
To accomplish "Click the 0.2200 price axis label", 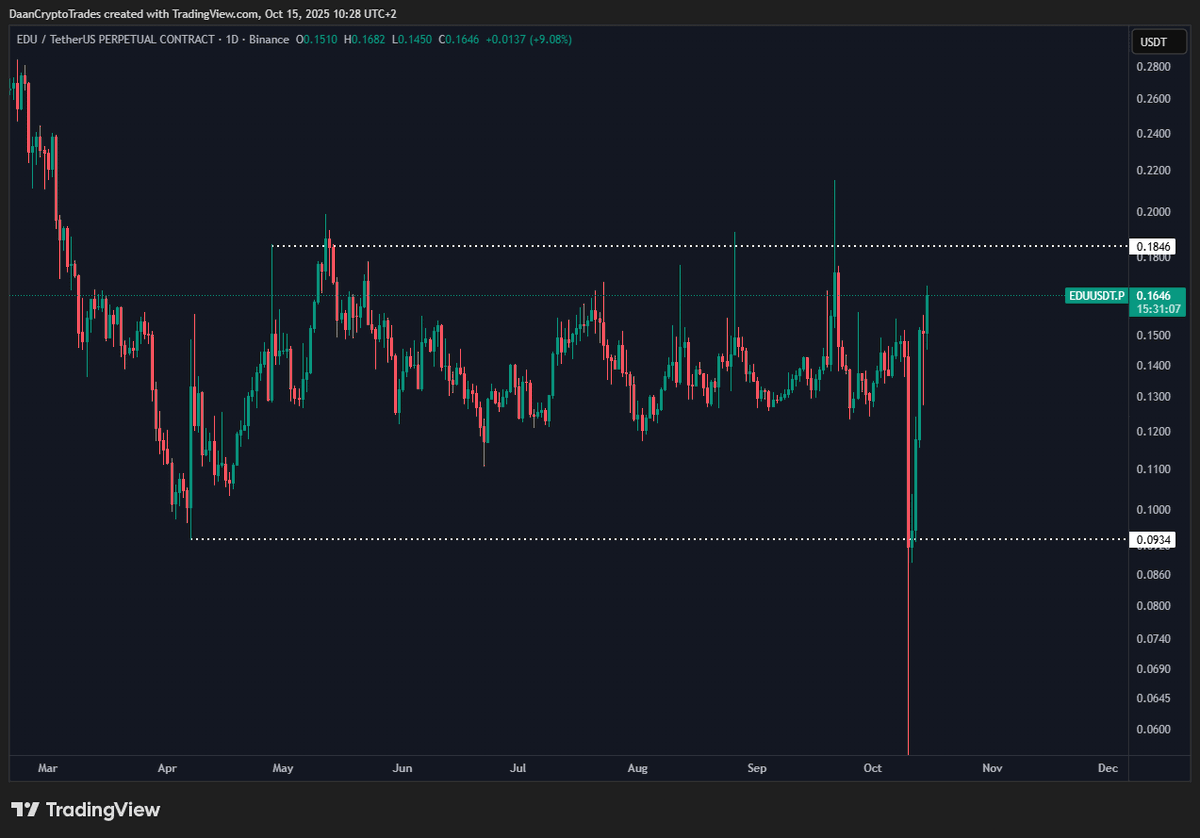I will [1153, 171].
